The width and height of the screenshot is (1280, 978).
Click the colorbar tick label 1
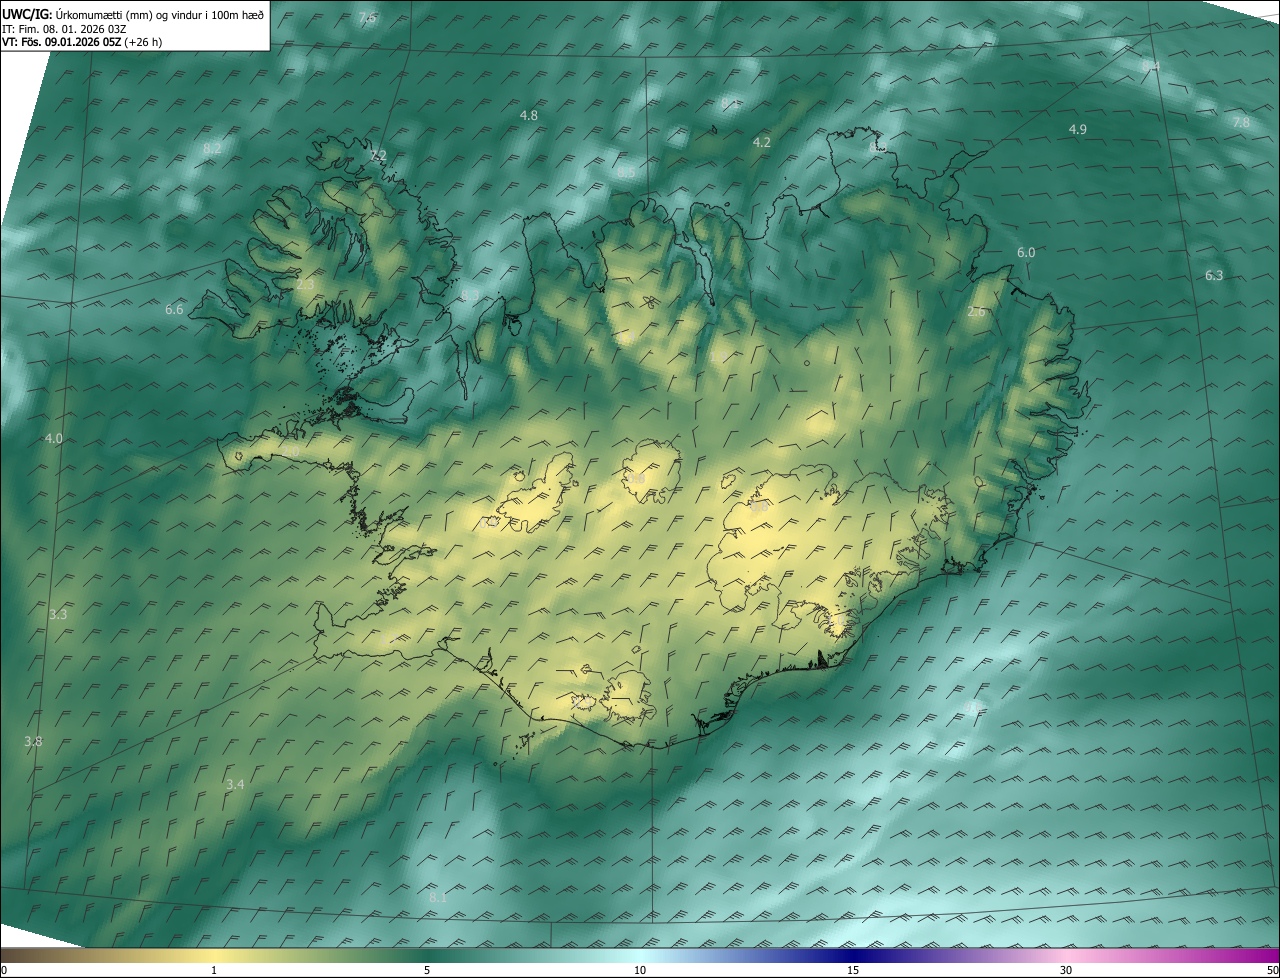click(x=214, y=971)
